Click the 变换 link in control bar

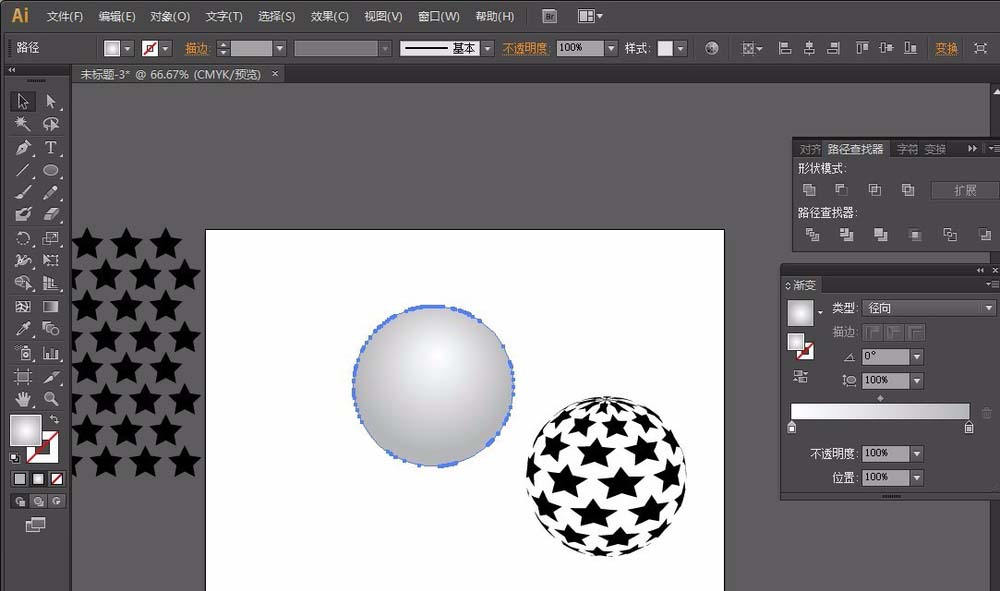pos(946,48)
